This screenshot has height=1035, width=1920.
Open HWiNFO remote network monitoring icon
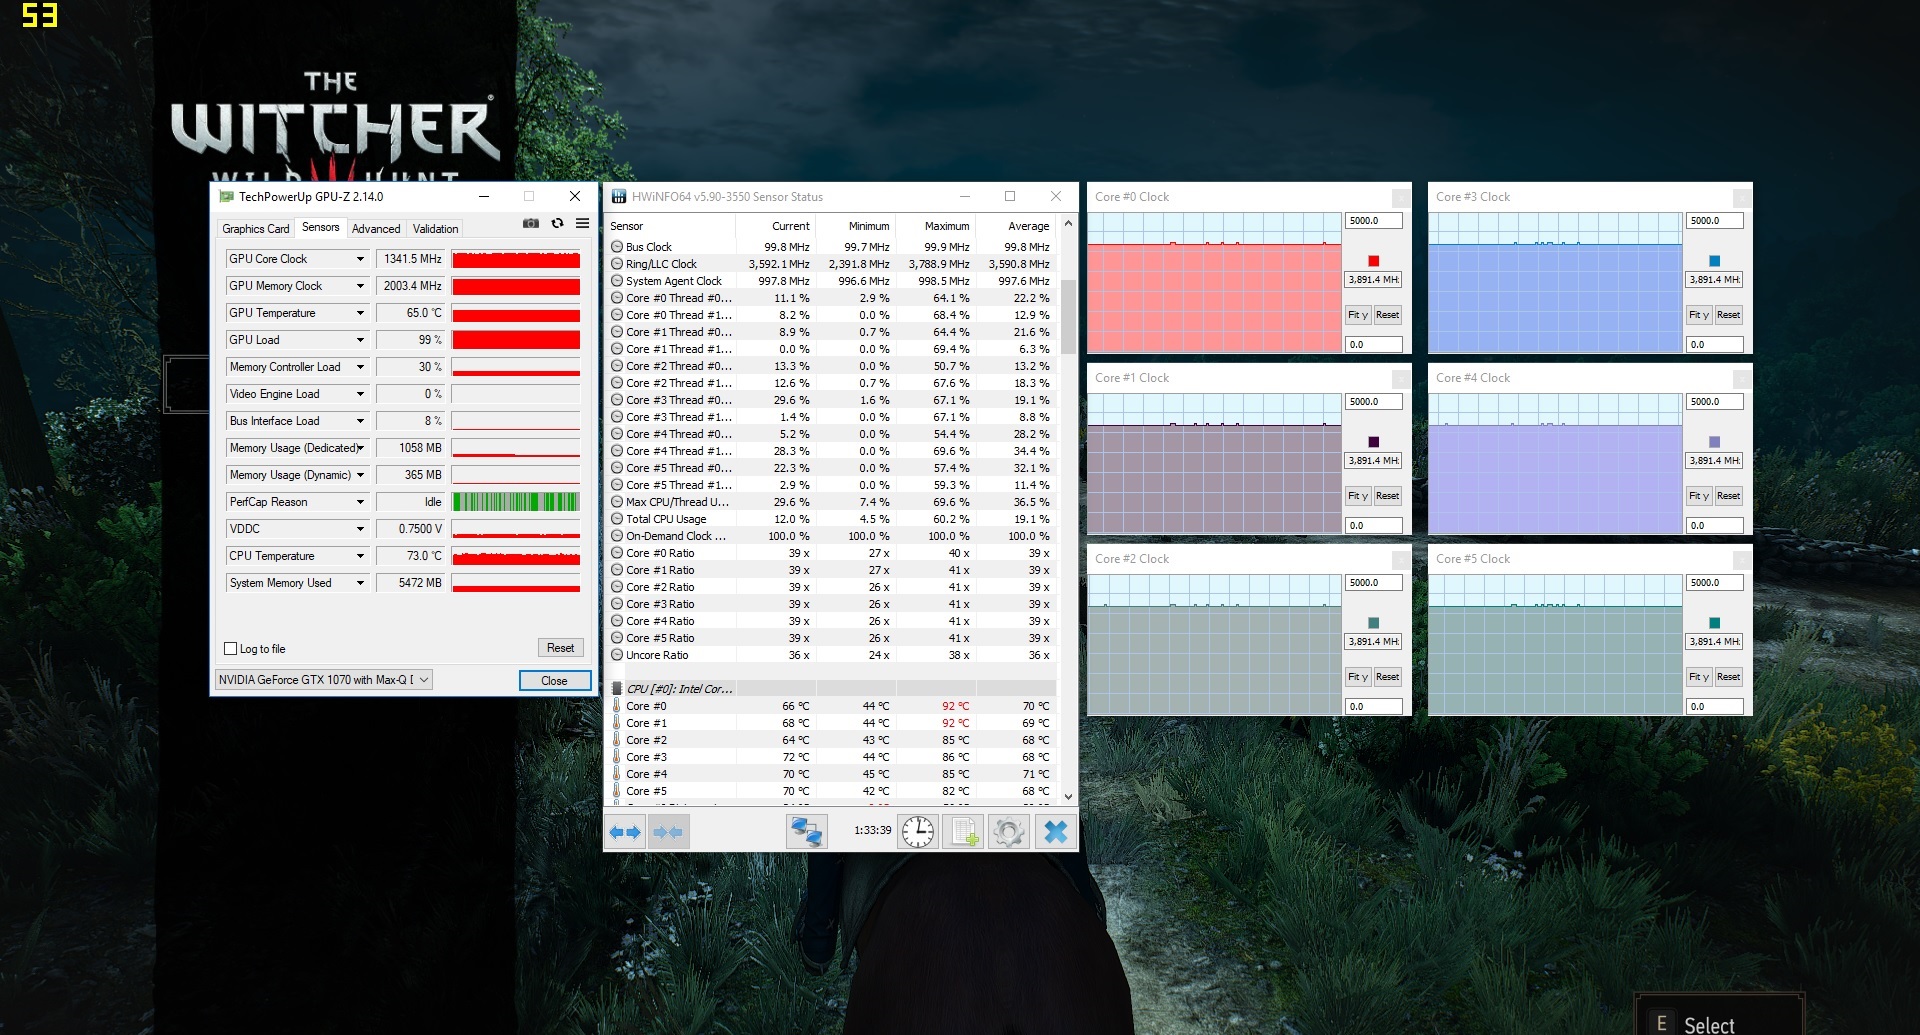[x=806, y=831]
